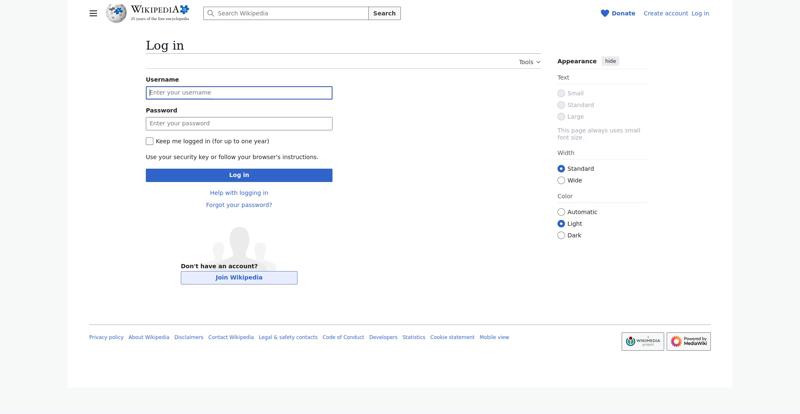Enable Keep me logged in checkbox
This screenshot has width=800, height=414.
coord(150,141)
